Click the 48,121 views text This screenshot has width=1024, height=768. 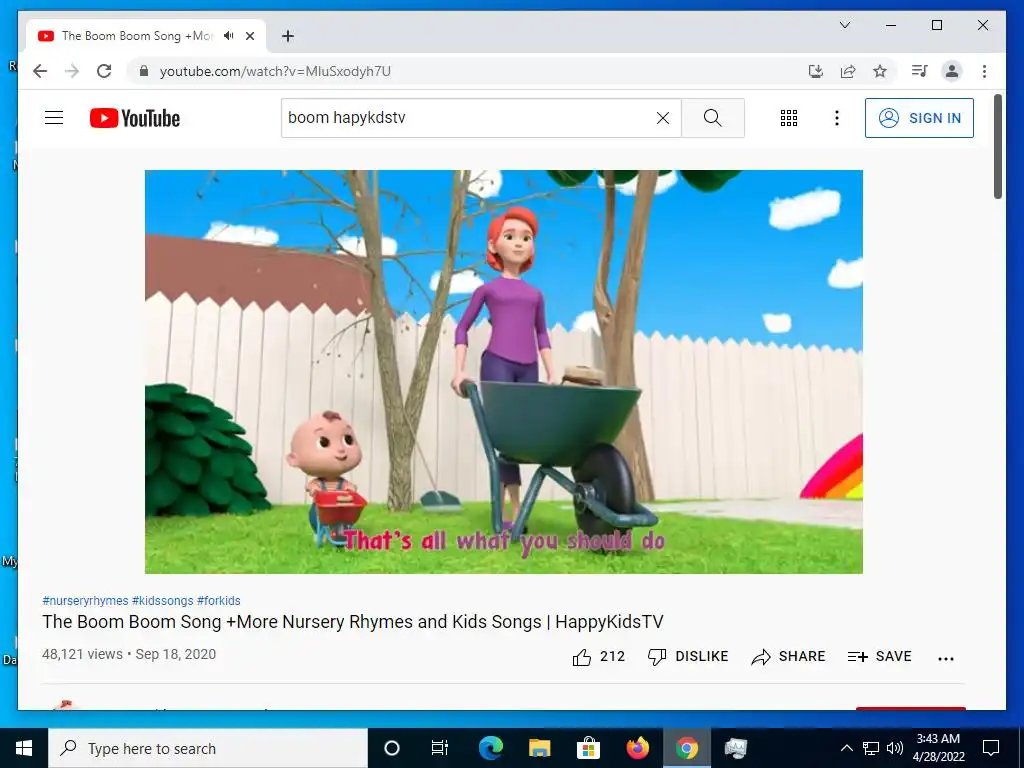pos(82,654)
